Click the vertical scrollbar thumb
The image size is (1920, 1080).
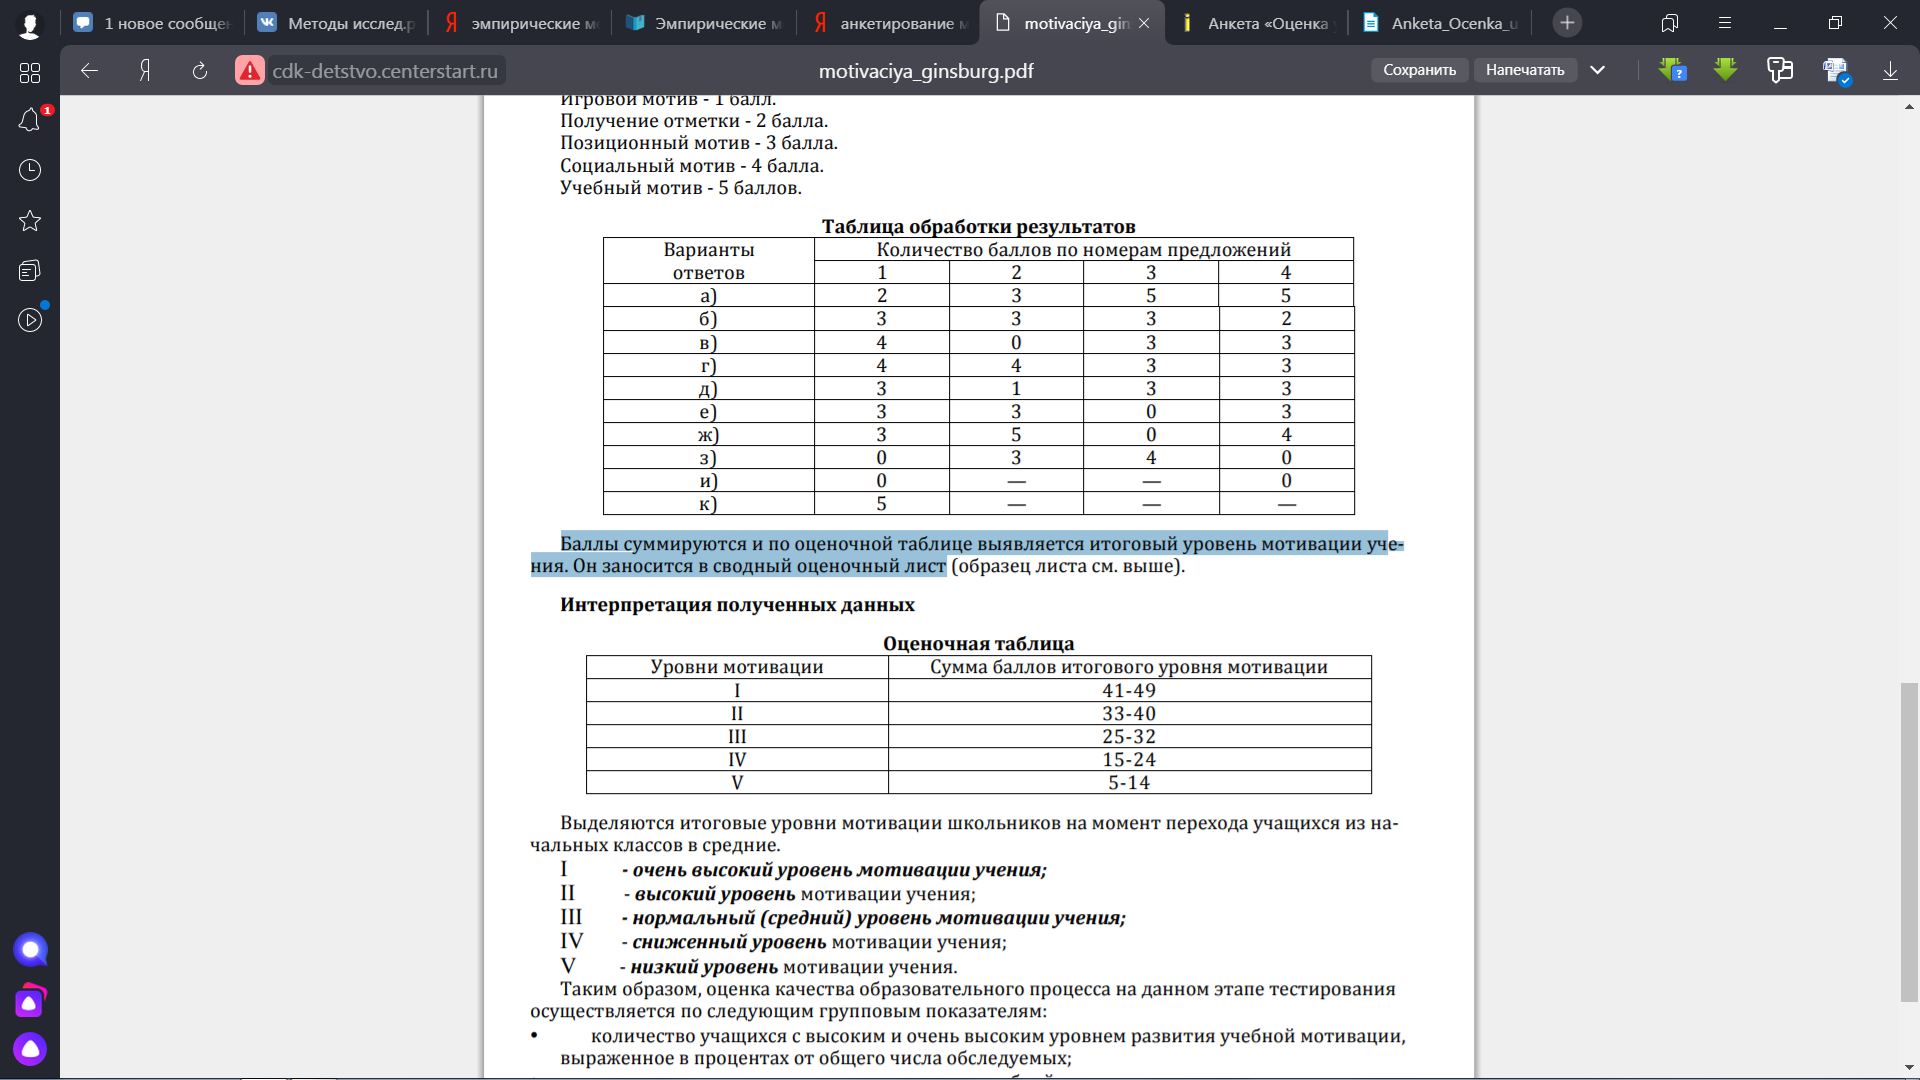point(1909,842)
